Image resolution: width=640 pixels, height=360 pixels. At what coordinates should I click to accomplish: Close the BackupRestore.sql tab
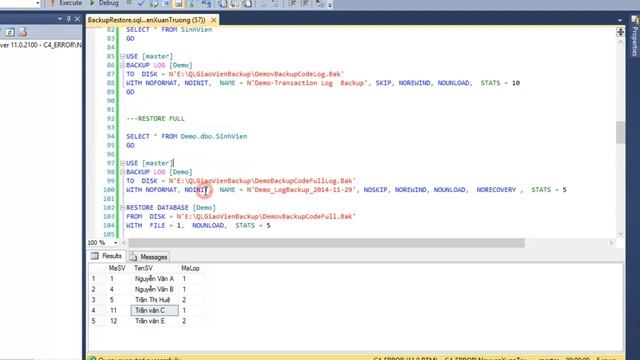pyautogui.click(x=213, y=20)
